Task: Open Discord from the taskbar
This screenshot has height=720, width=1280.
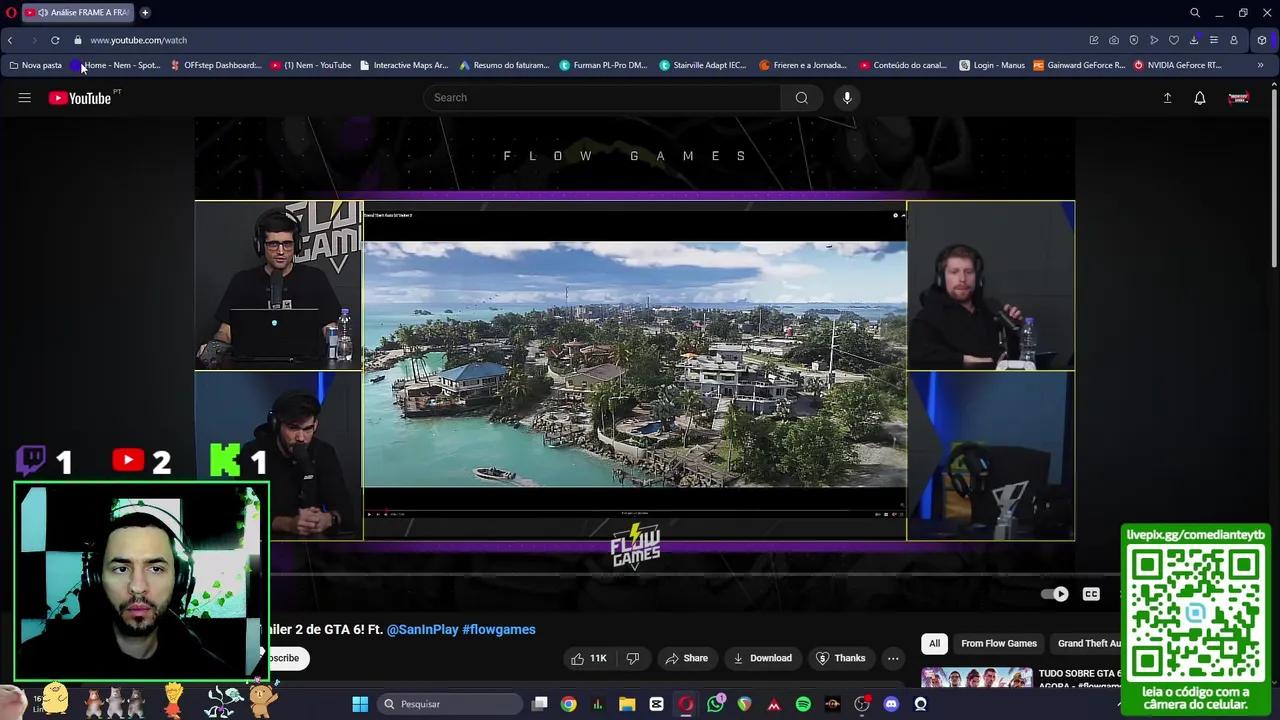Action: tap(891, 704)
